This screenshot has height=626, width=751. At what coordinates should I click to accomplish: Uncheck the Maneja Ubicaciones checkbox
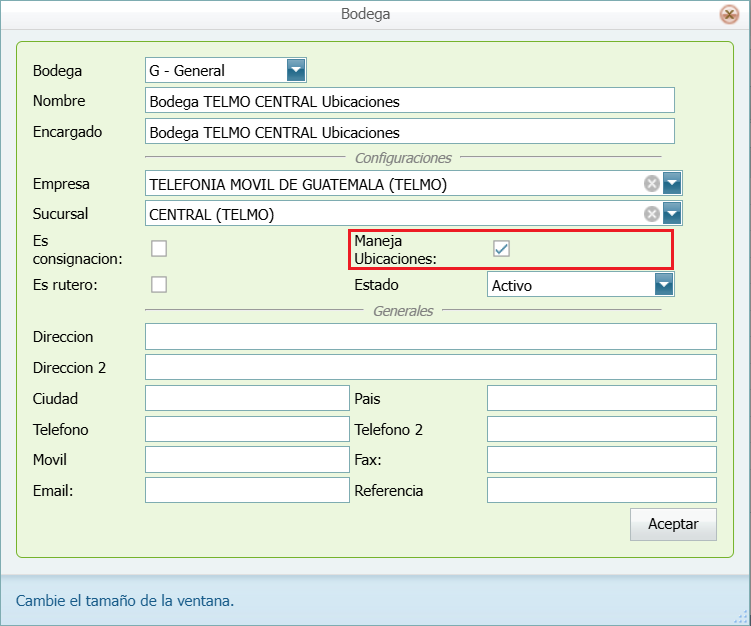502,249
